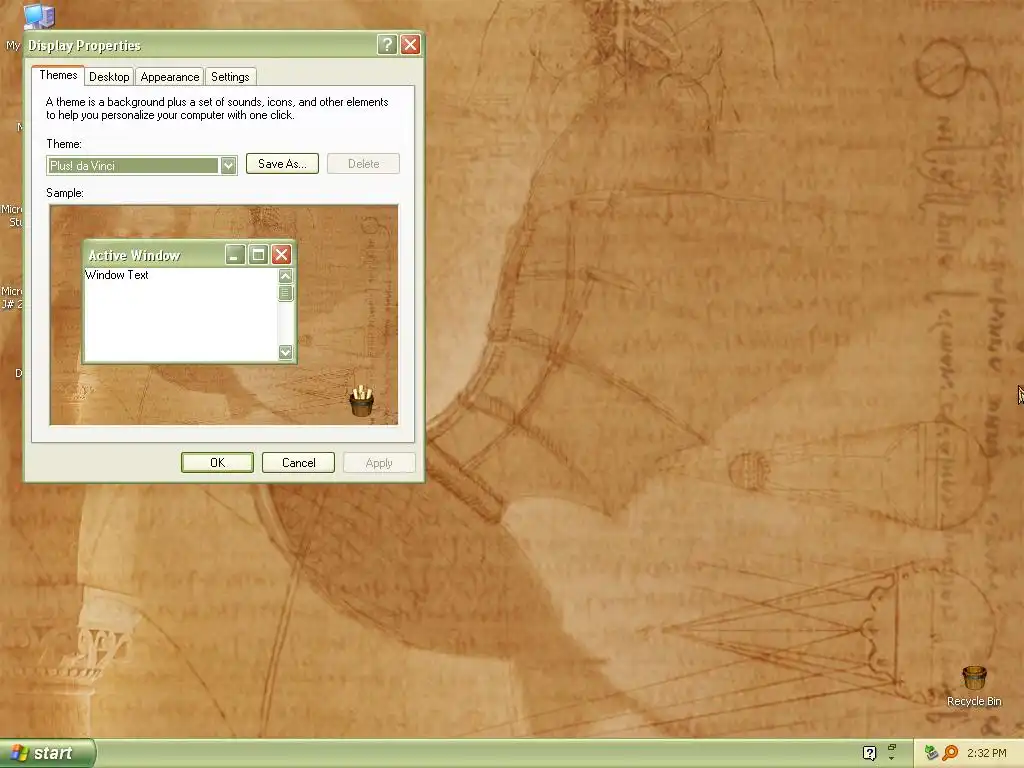The height and width of the screenshot is (768, 1024).
Task: Click the help question-mark button in Display Properties title bar
Action: [387, 44]
